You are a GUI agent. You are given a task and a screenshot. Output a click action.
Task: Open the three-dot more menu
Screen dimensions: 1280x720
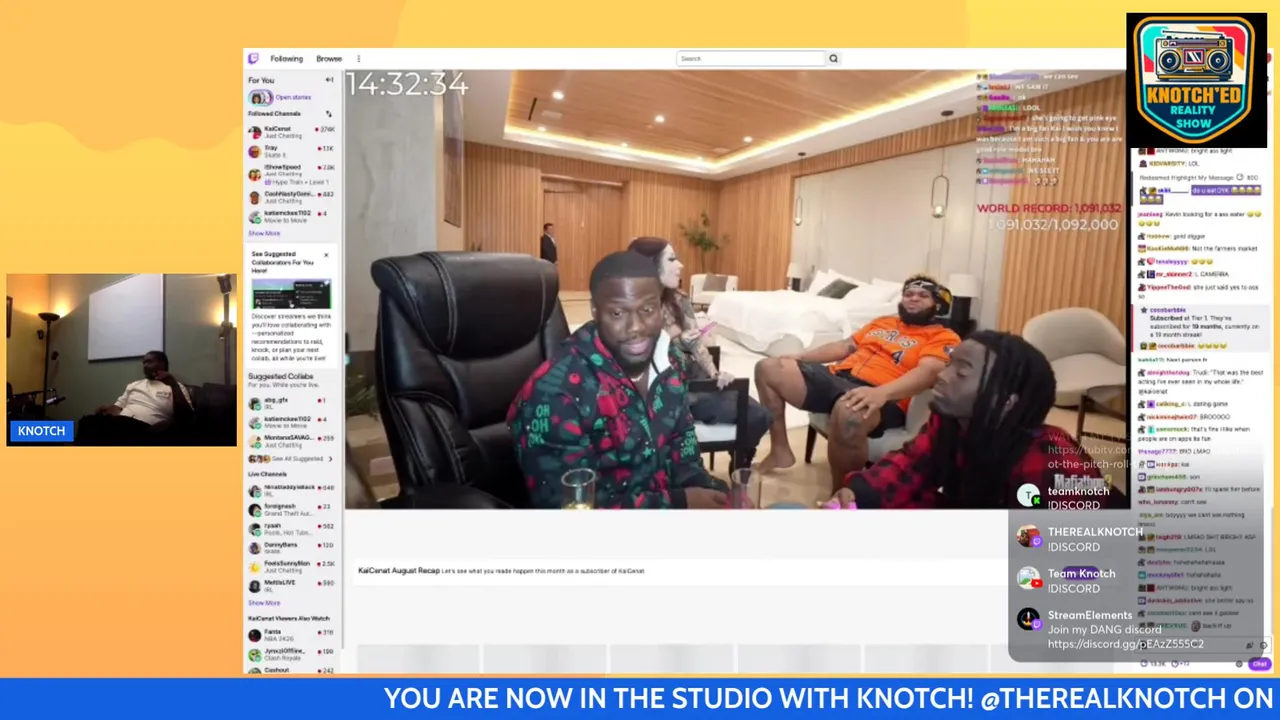point(358,59)
